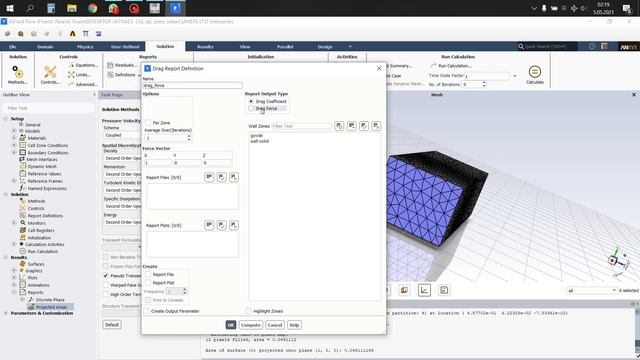Click third icon beside Report Files
Image resolution: width=640 pixels, height=360 pixels.
pyautogui.click(x=233, y=177)
